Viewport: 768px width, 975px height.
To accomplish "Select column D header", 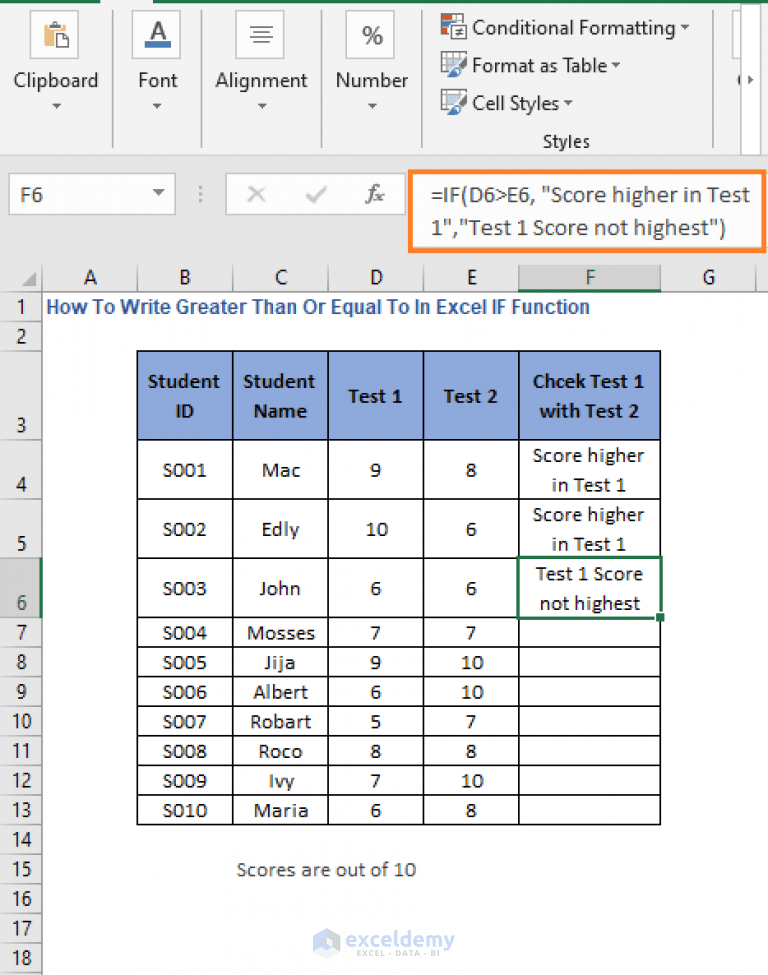I will 376,277.
